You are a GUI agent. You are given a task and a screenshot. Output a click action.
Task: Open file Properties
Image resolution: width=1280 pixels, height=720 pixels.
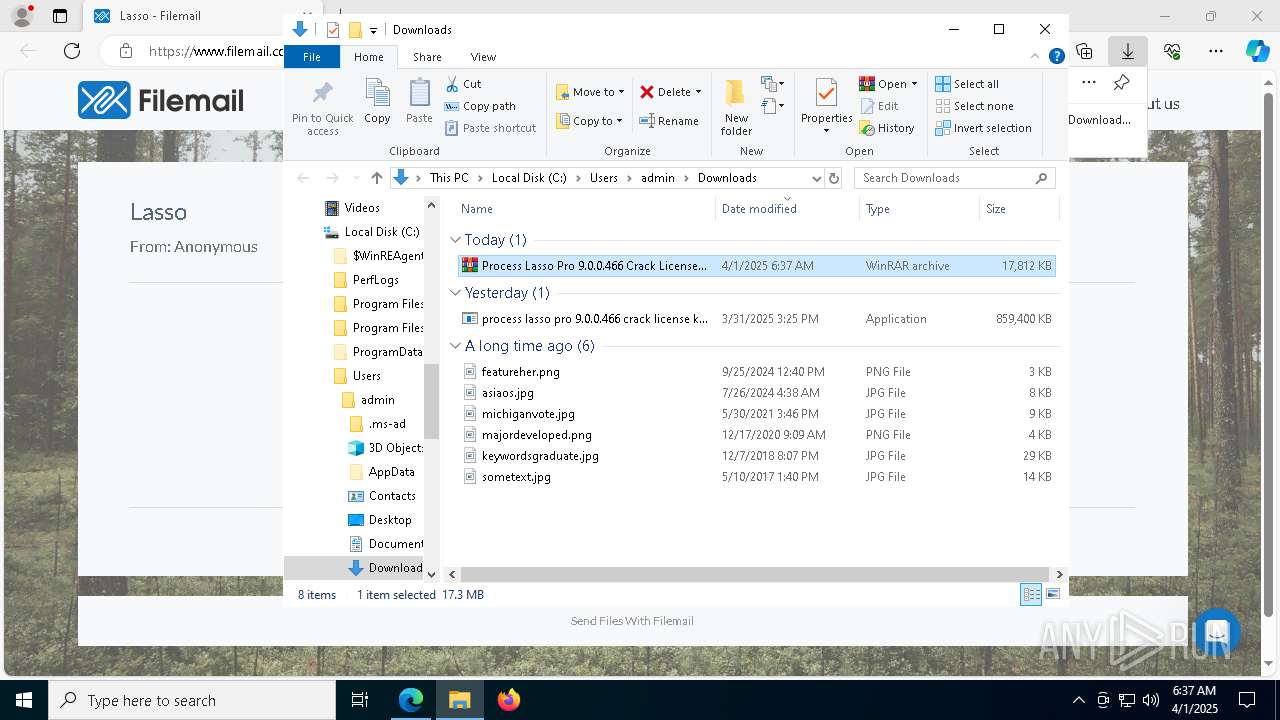[826, 107]
